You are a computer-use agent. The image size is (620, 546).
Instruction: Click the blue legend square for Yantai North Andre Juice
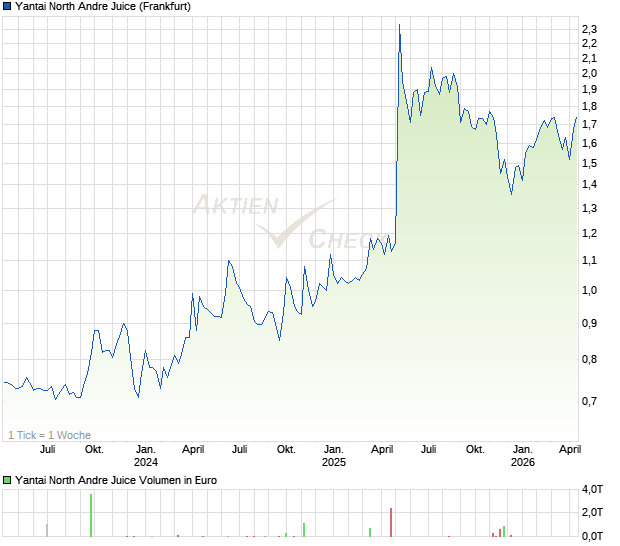(7, 7)
